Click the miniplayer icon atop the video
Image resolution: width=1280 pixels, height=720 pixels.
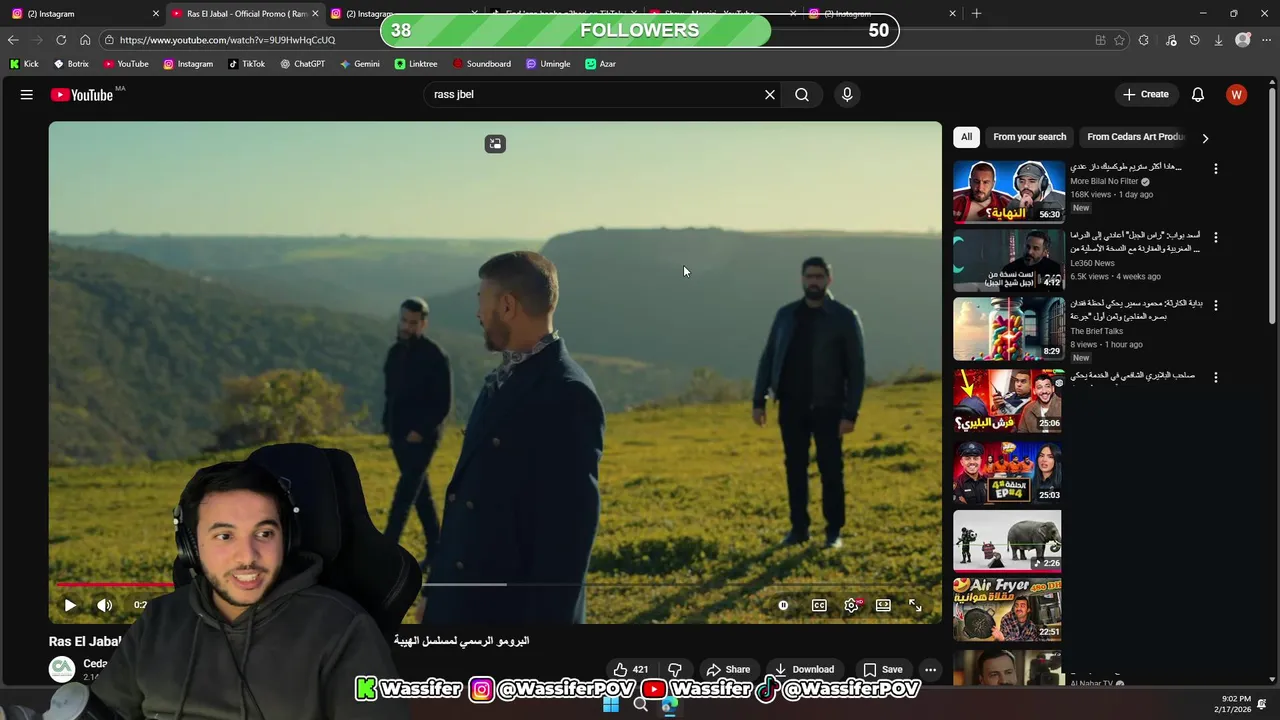click(495, 144)
